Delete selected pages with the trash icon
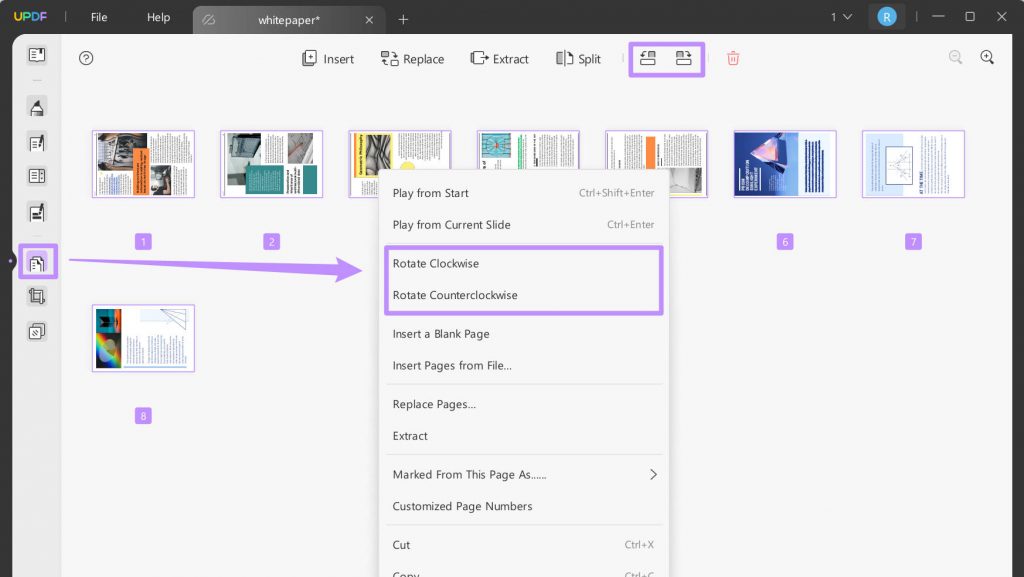 pyautogui.click(x=733, y=58)
